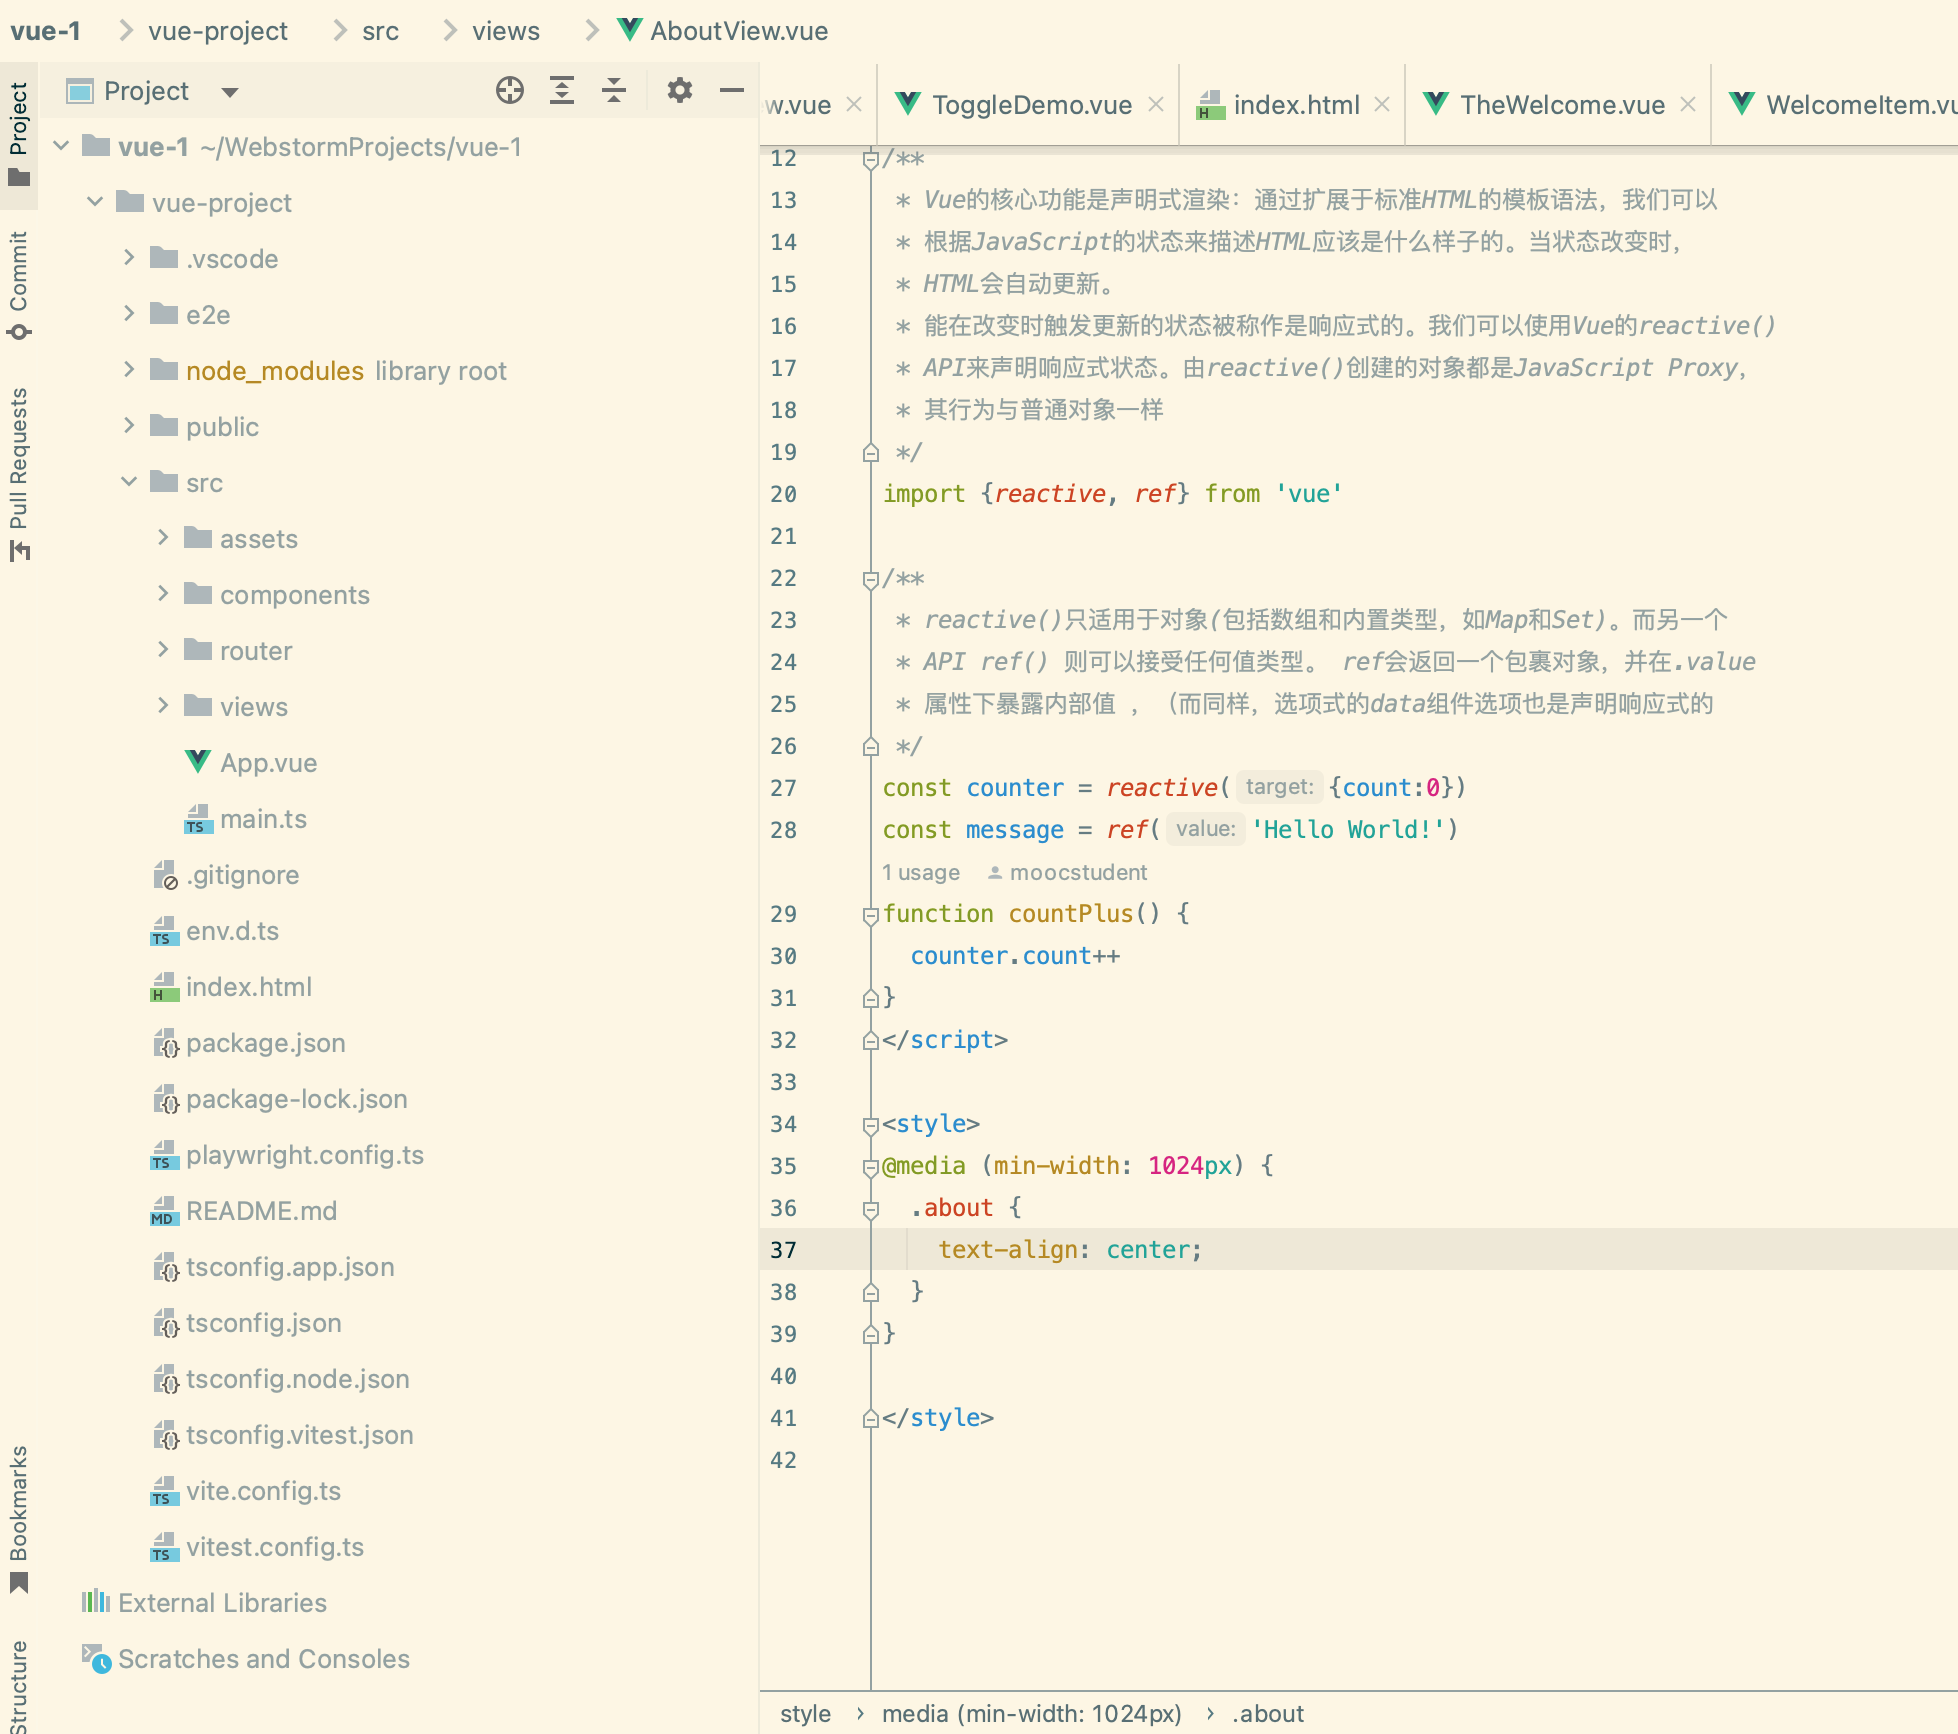Close the TheWelcome.vue tab
The width and height of the screenshot is (1958, 1734).
[x=1688, y=104]
